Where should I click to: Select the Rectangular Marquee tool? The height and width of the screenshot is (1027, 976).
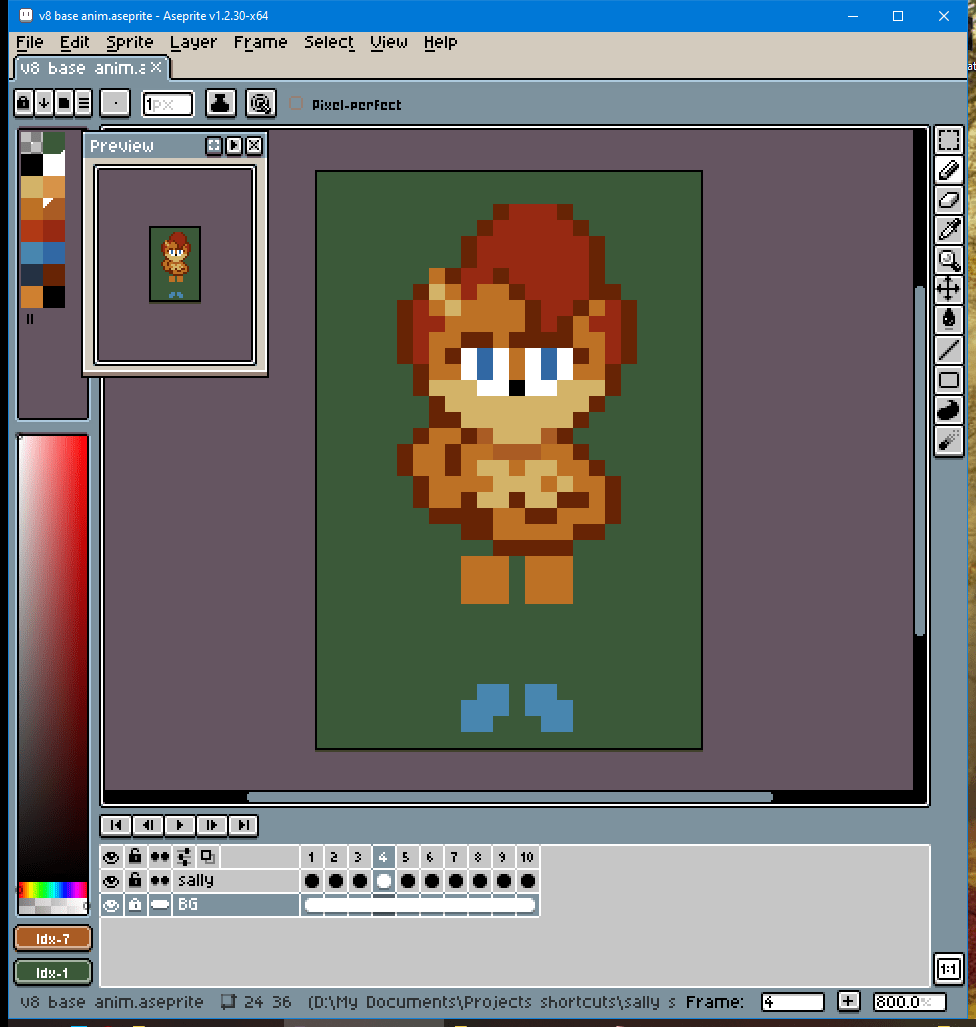tap(948, 140)
